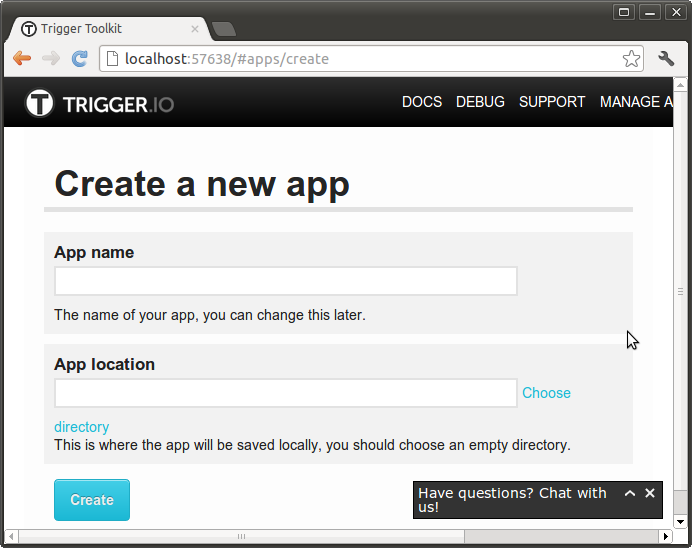
Task: Click the window maximize button
Action: click(x=624, y=12)
